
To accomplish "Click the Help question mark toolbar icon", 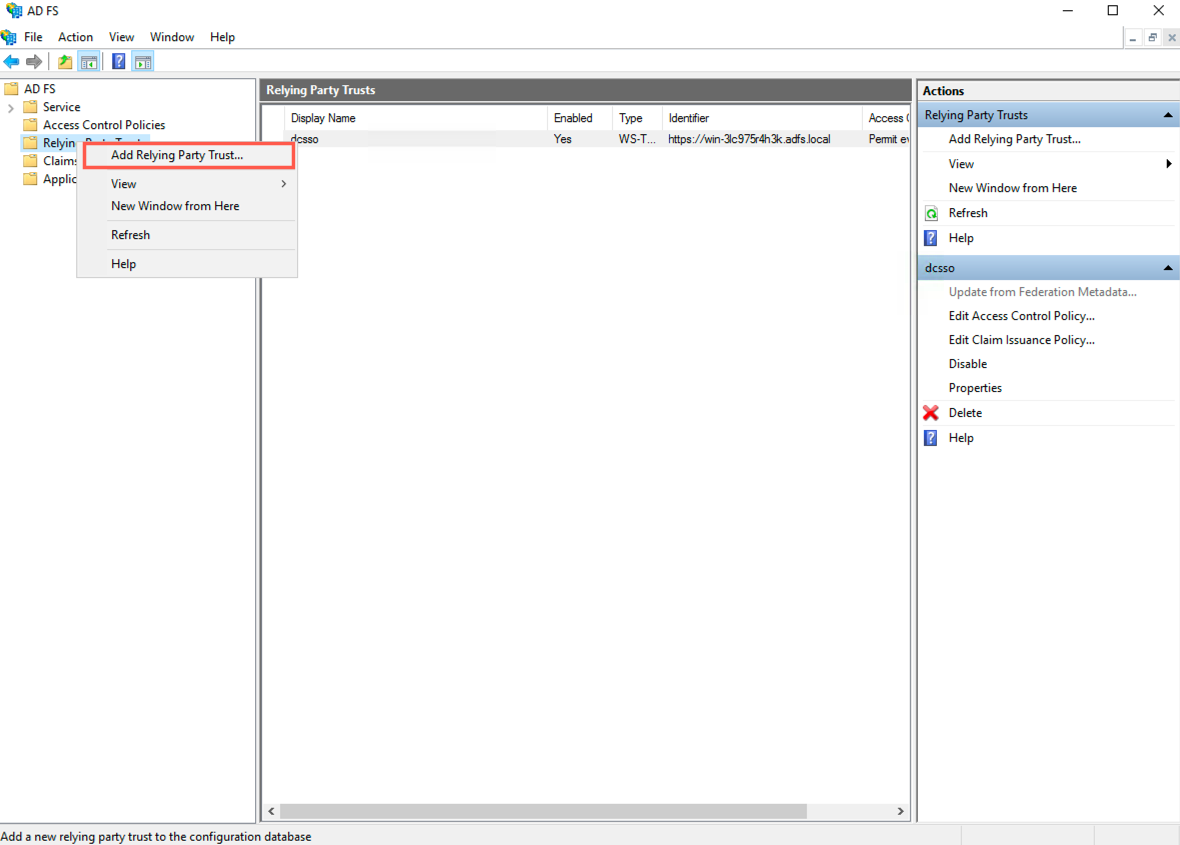I will 117,61.
